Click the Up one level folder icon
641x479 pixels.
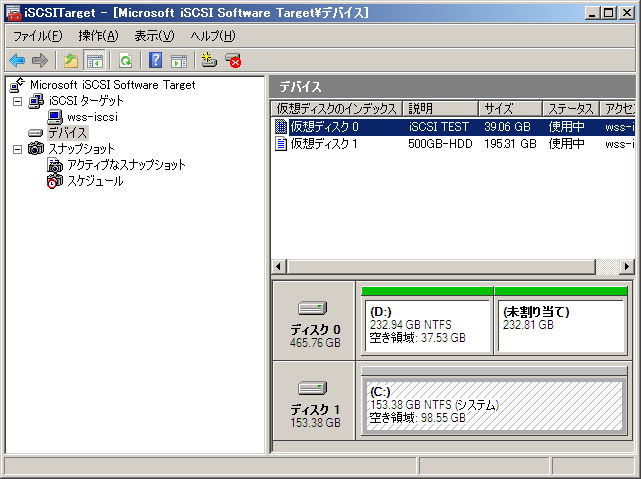coord(71,61)
